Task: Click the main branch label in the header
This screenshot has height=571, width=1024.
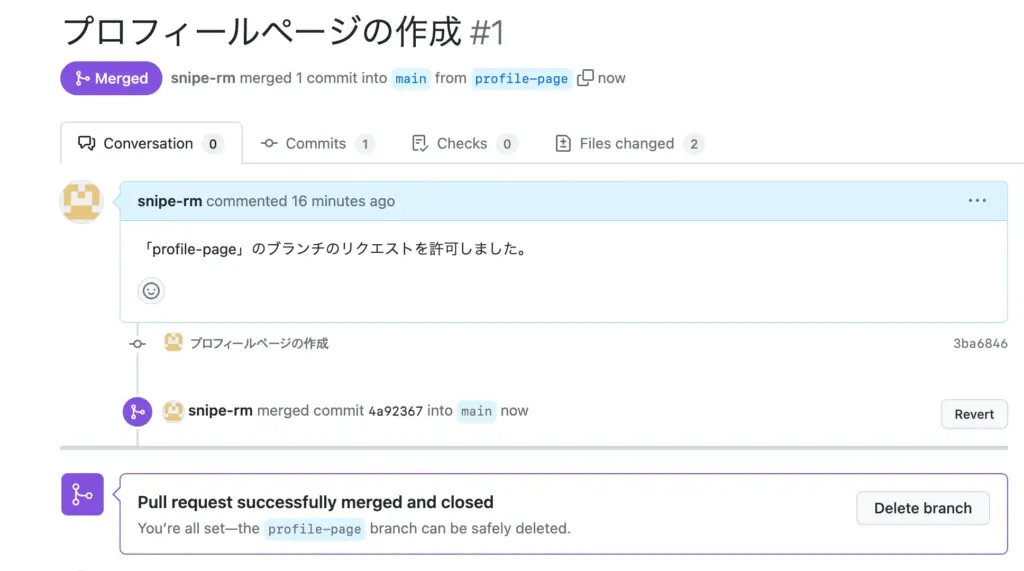Action: click(x=411, y=79)
